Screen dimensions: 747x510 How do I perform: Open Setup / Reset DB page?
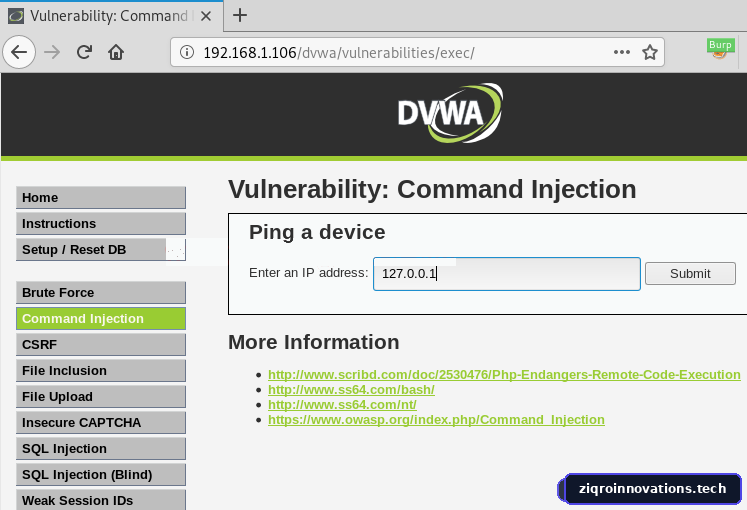click(x=101, y=250)
